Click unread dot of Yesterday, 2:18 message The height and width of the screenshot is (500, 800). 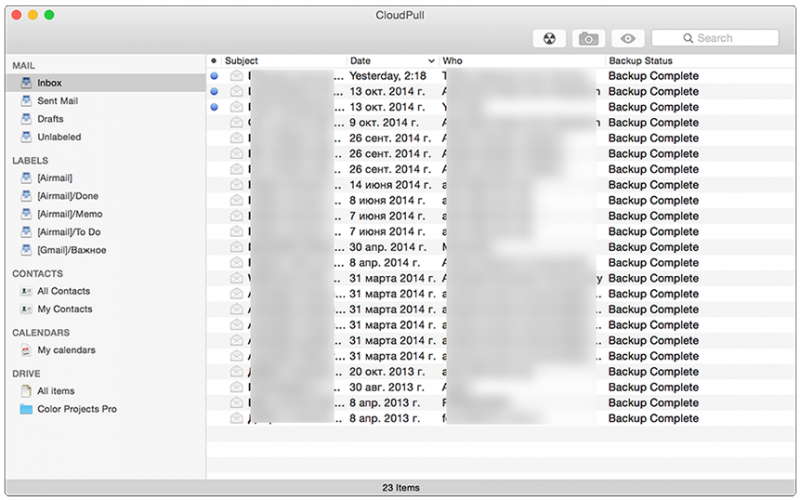point(214,76)
